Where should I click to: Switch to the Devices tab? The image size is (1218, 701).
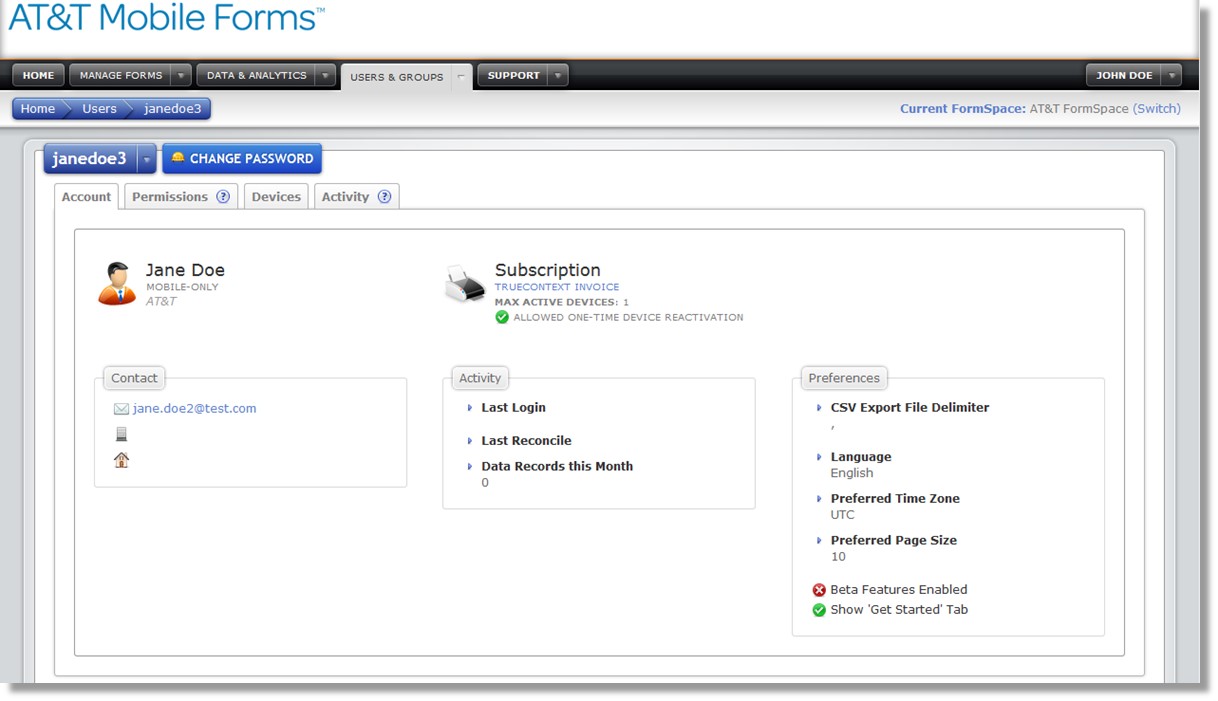[276, 197]
